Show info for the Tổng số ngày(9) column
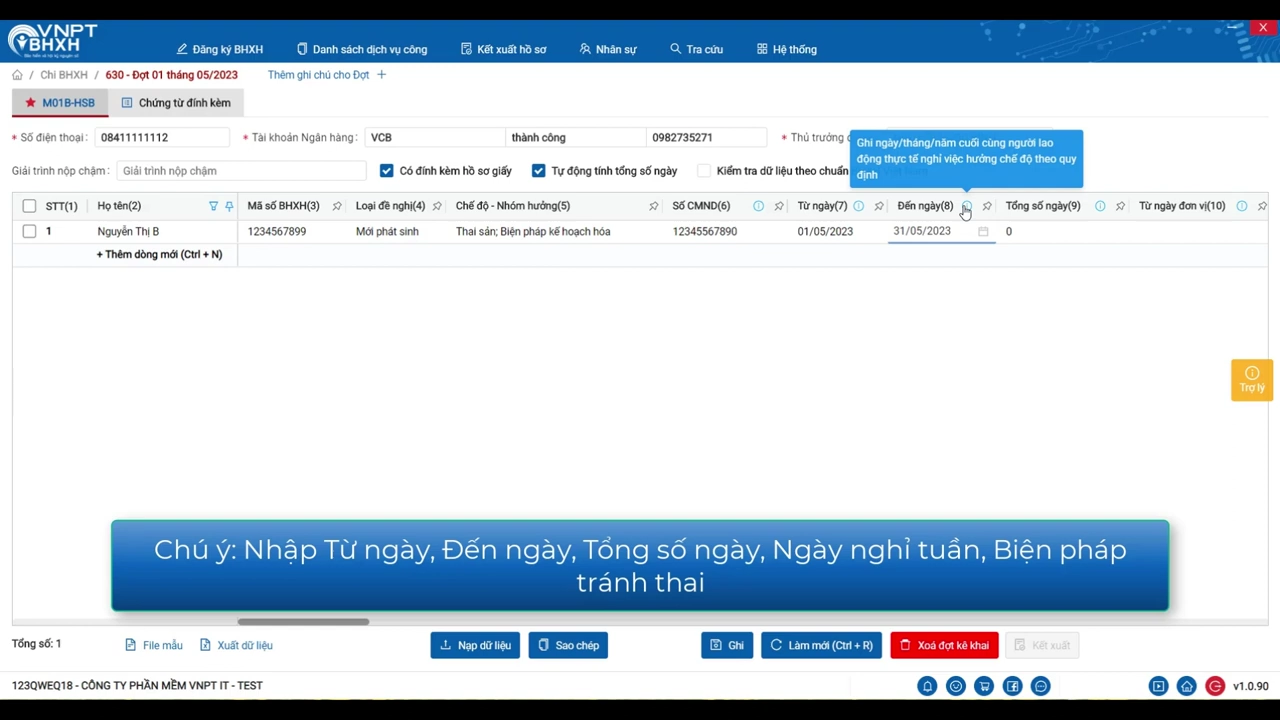Screen dimensions: 1280x720 pos(1100,206)
